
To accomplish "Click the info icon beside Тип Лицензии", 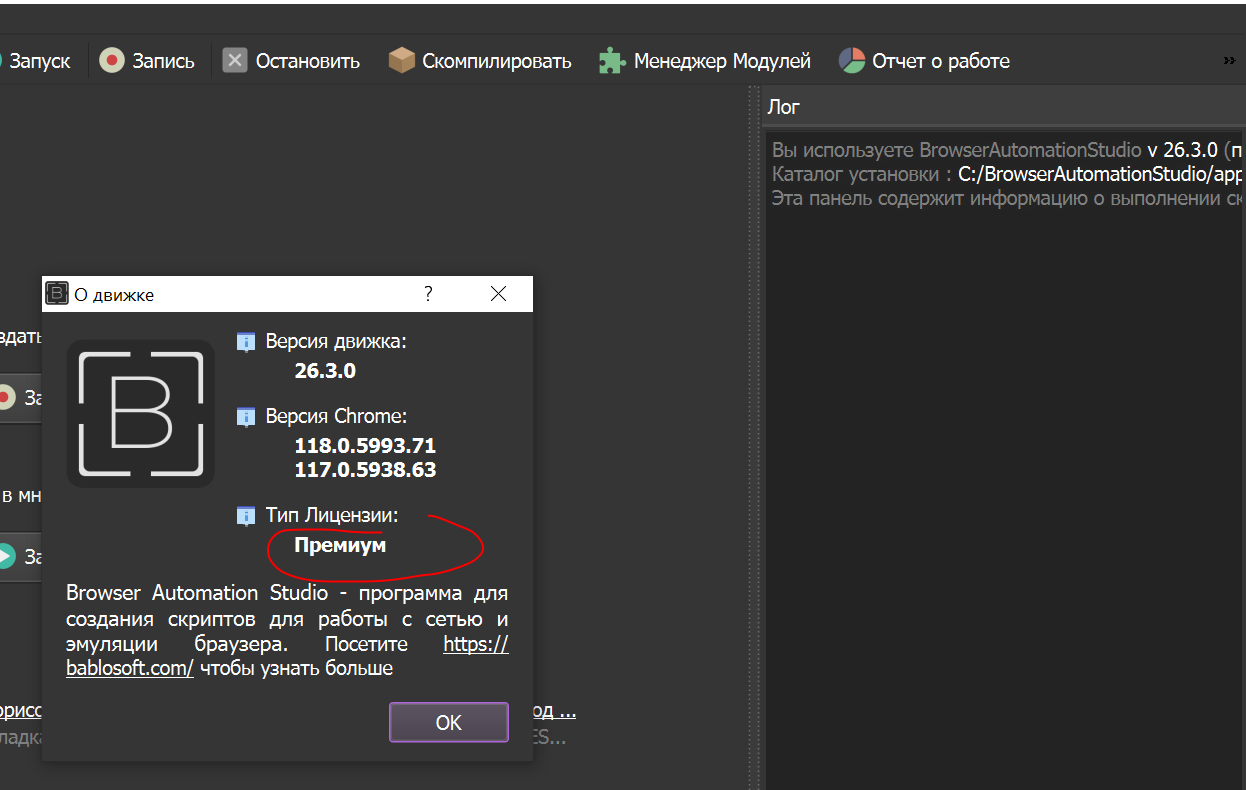I will click(246, 516).
